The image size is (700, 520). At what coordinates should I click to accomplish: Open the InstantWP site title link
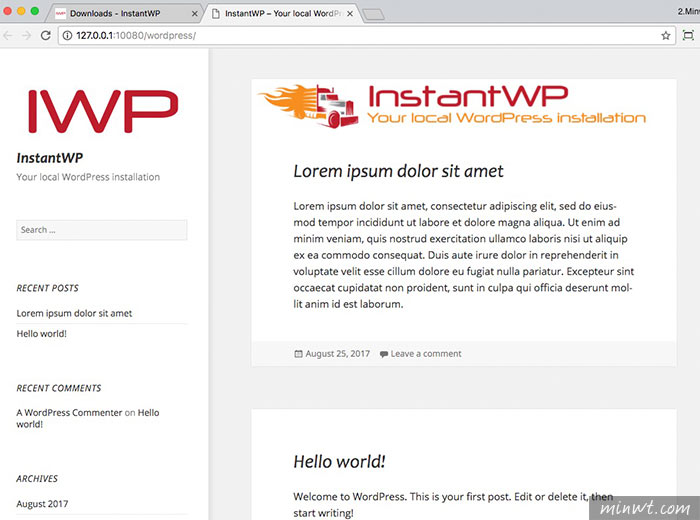click(x=50, y=158)
